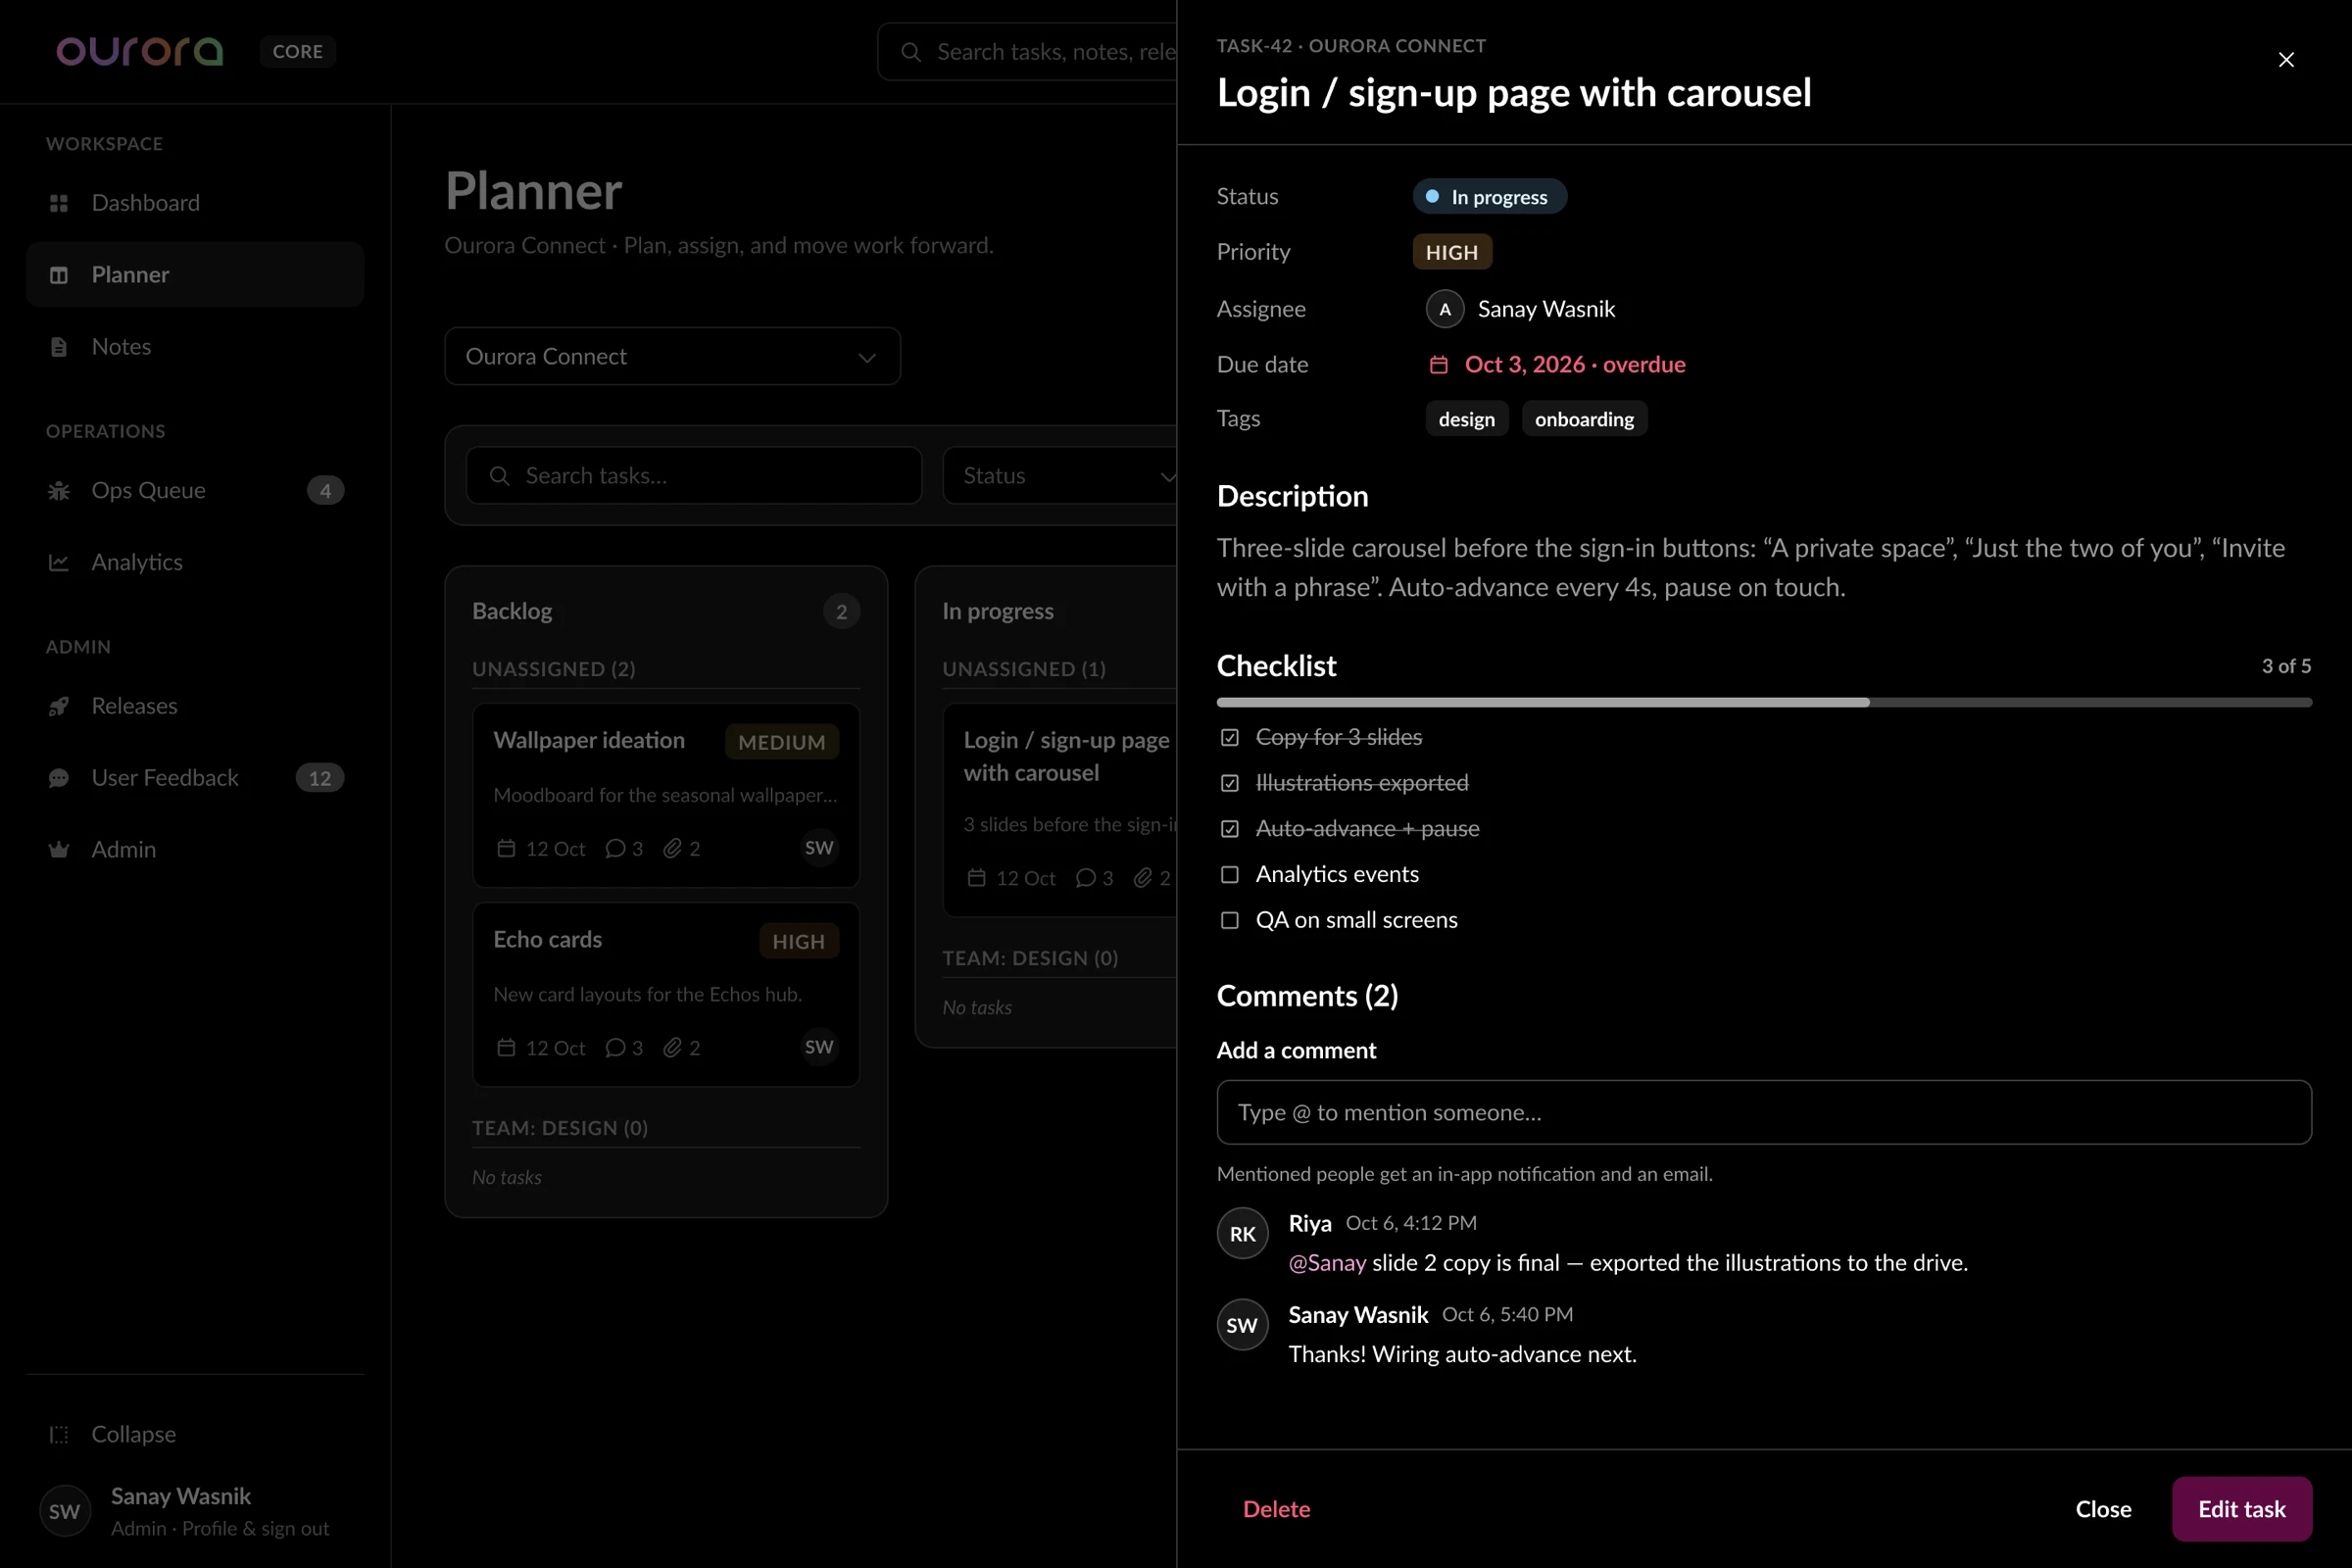Click the magnifier icon in Search tasks field

(499, 476)
